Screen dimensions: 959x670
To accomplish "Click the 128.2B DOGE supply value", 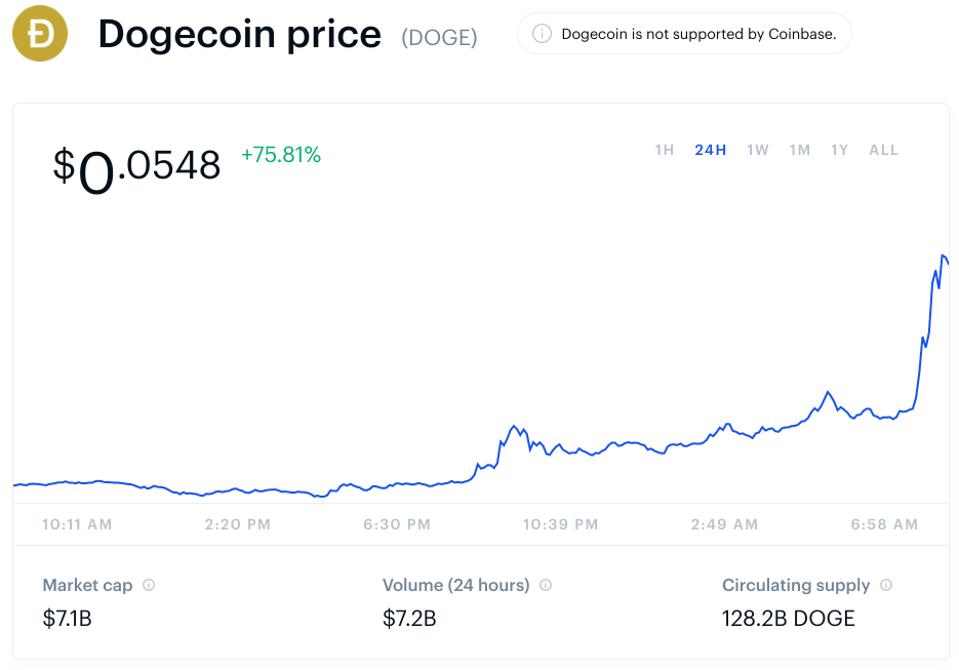I will pos(790,618).
